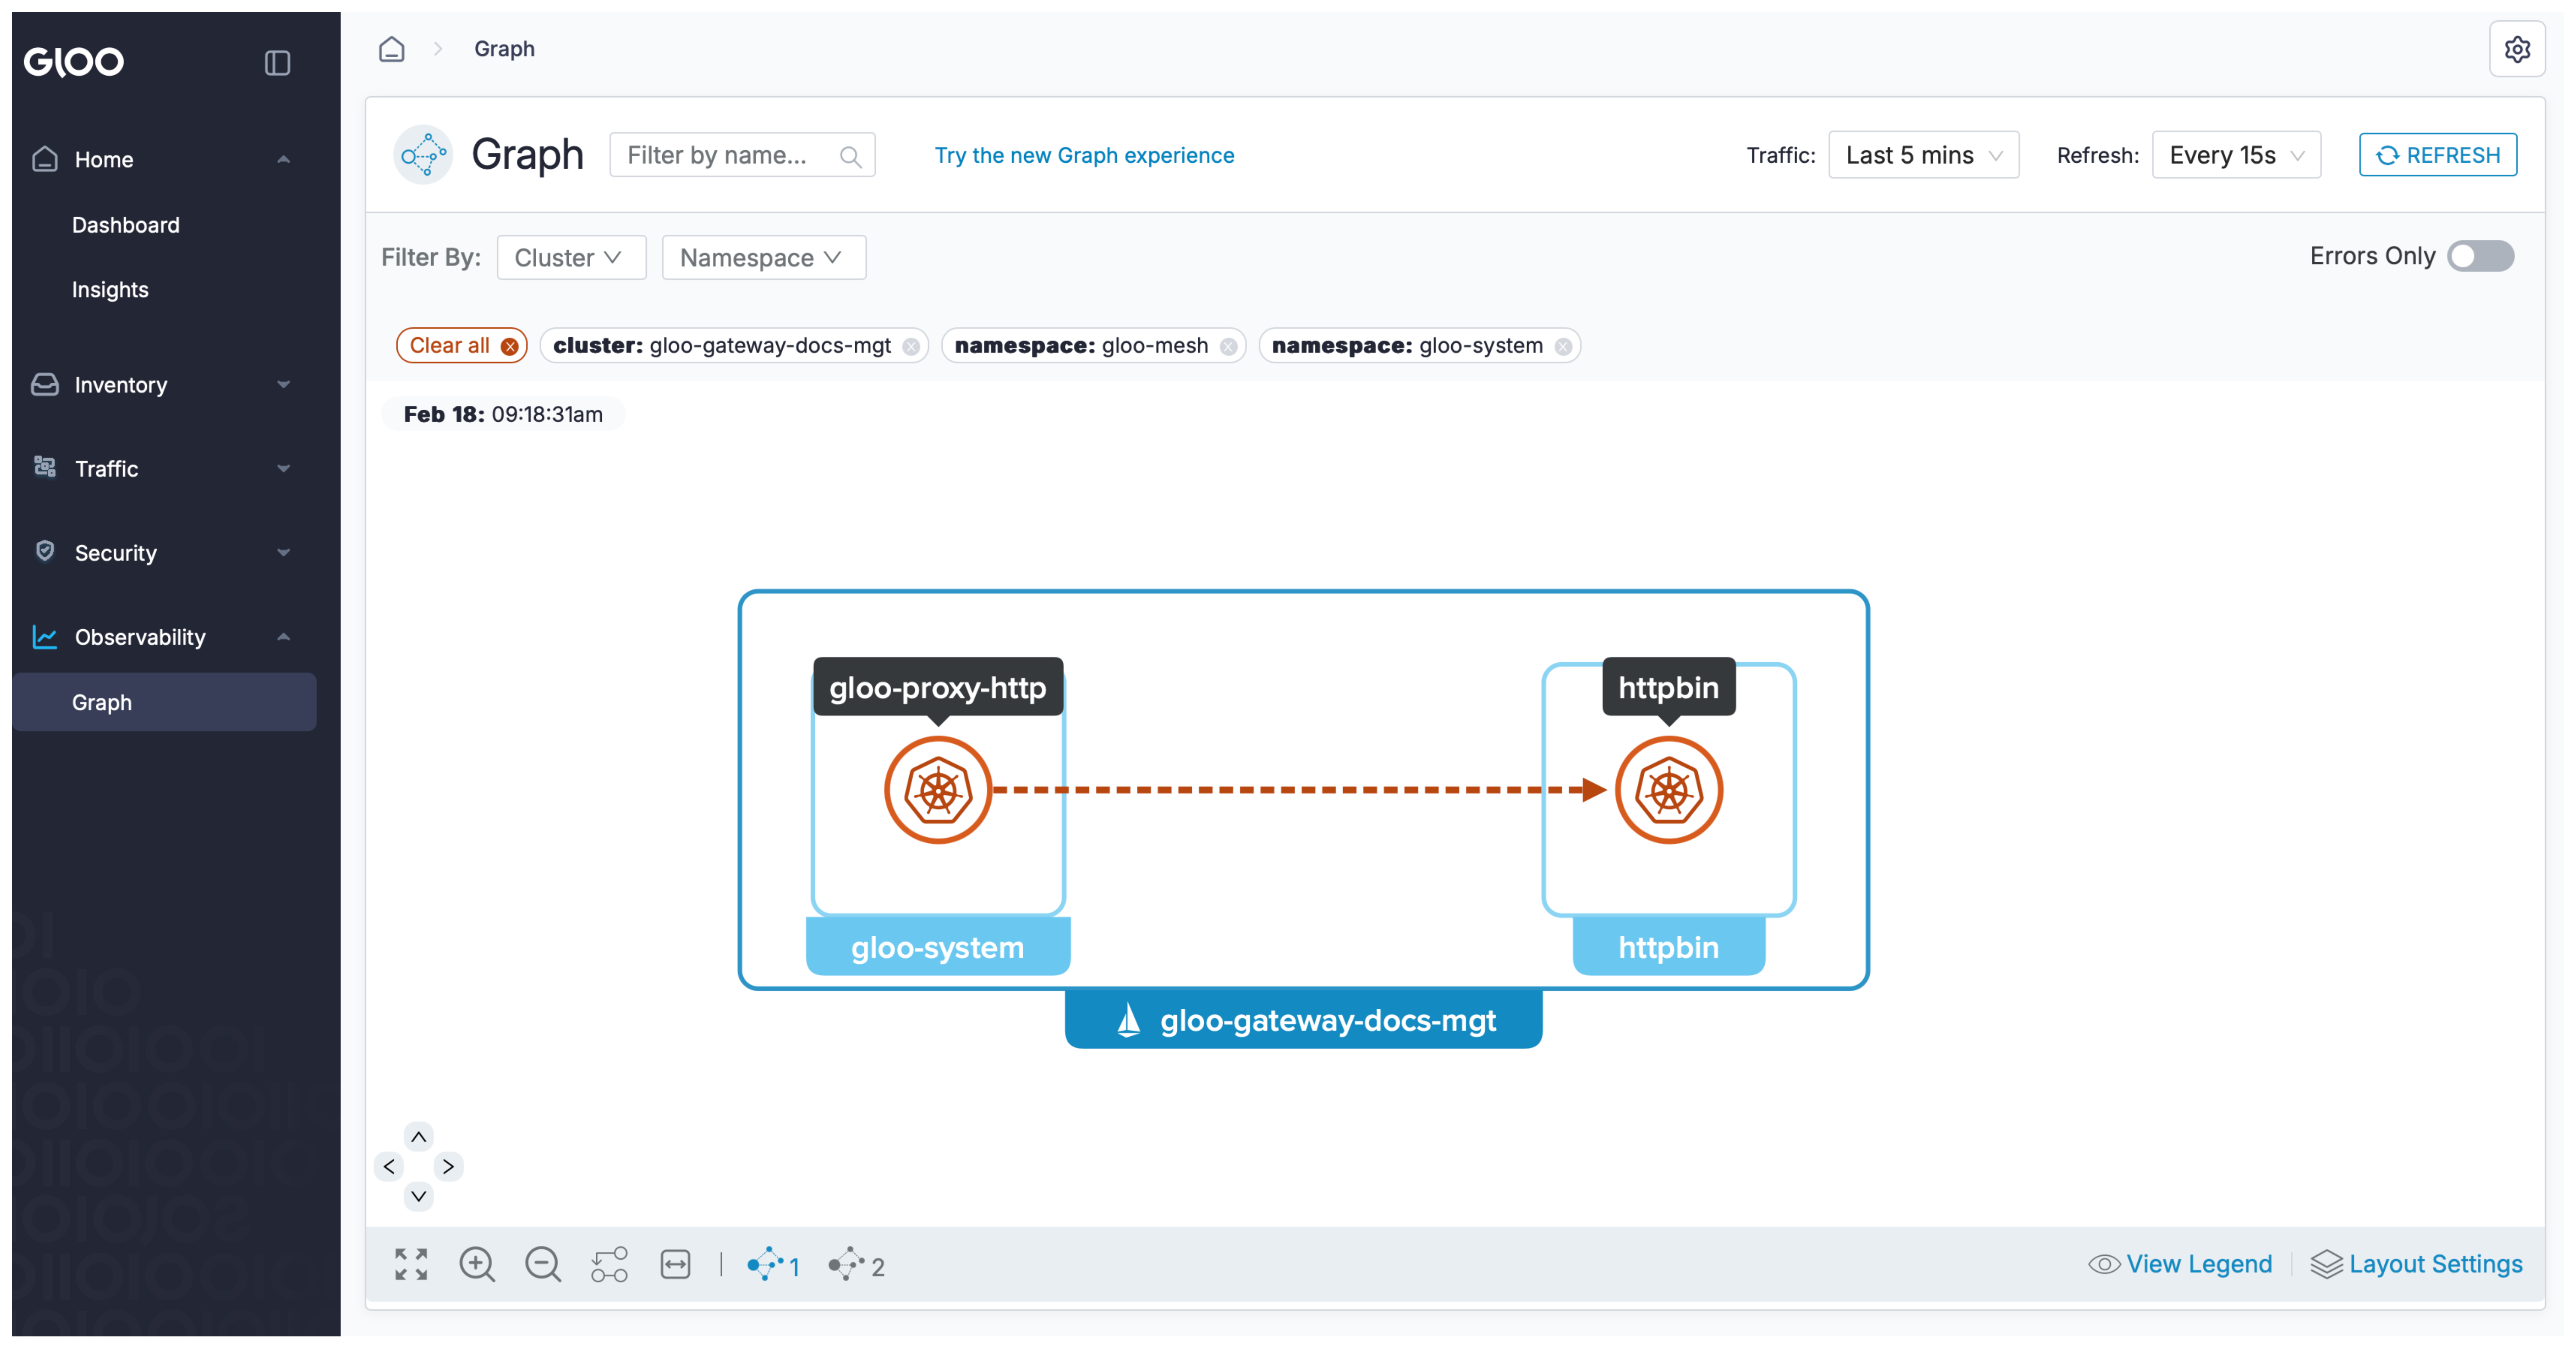Pan graph up with arrow

419,1137
